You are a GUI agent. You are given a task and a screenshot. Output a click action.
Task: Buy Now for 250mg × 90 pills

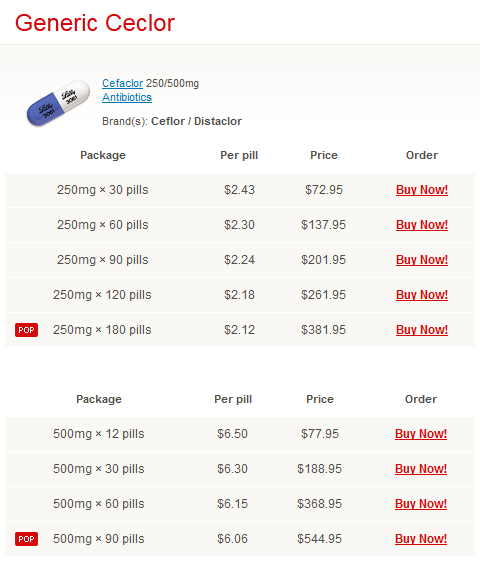pyautogui.click(x=422, y=260)
